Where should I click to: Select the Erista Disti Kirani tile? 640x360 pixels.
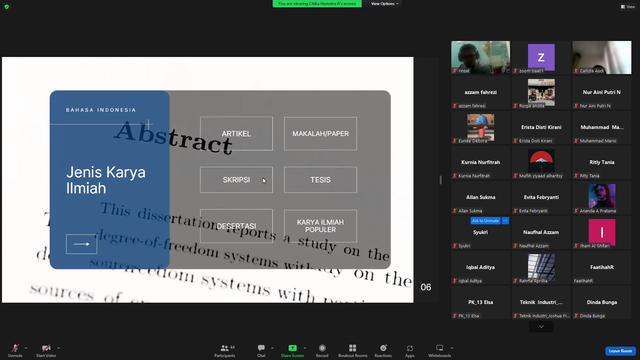click(541, 128)
